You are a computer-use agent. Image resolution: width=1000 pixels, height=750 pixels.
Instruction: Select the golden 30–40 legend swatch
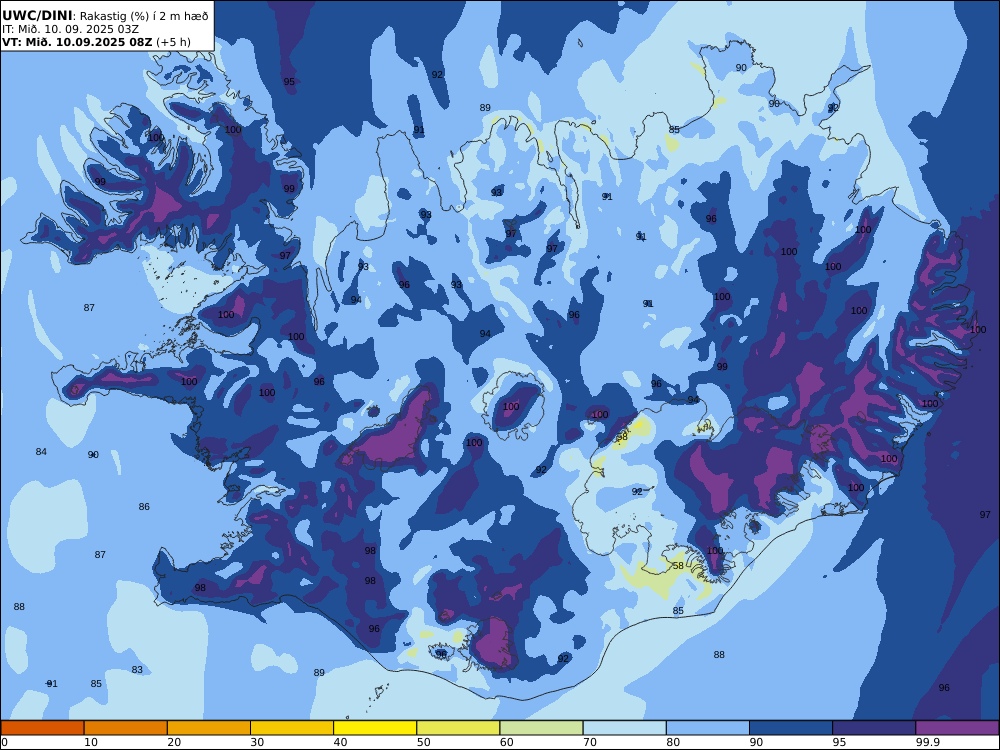[292, 728]
